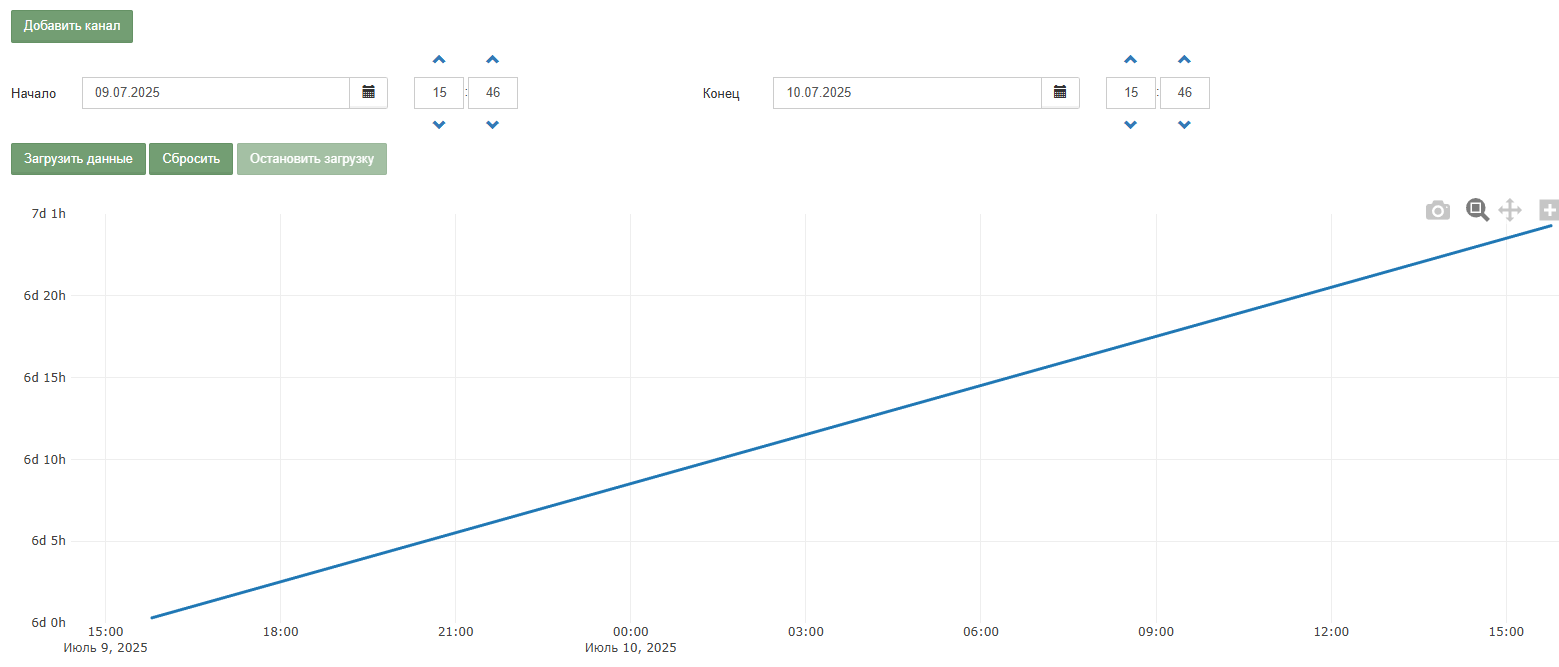The height and width of the screenshot is (667, 1559).
Task: Click the Конец label
Action: tap(721, 94)
